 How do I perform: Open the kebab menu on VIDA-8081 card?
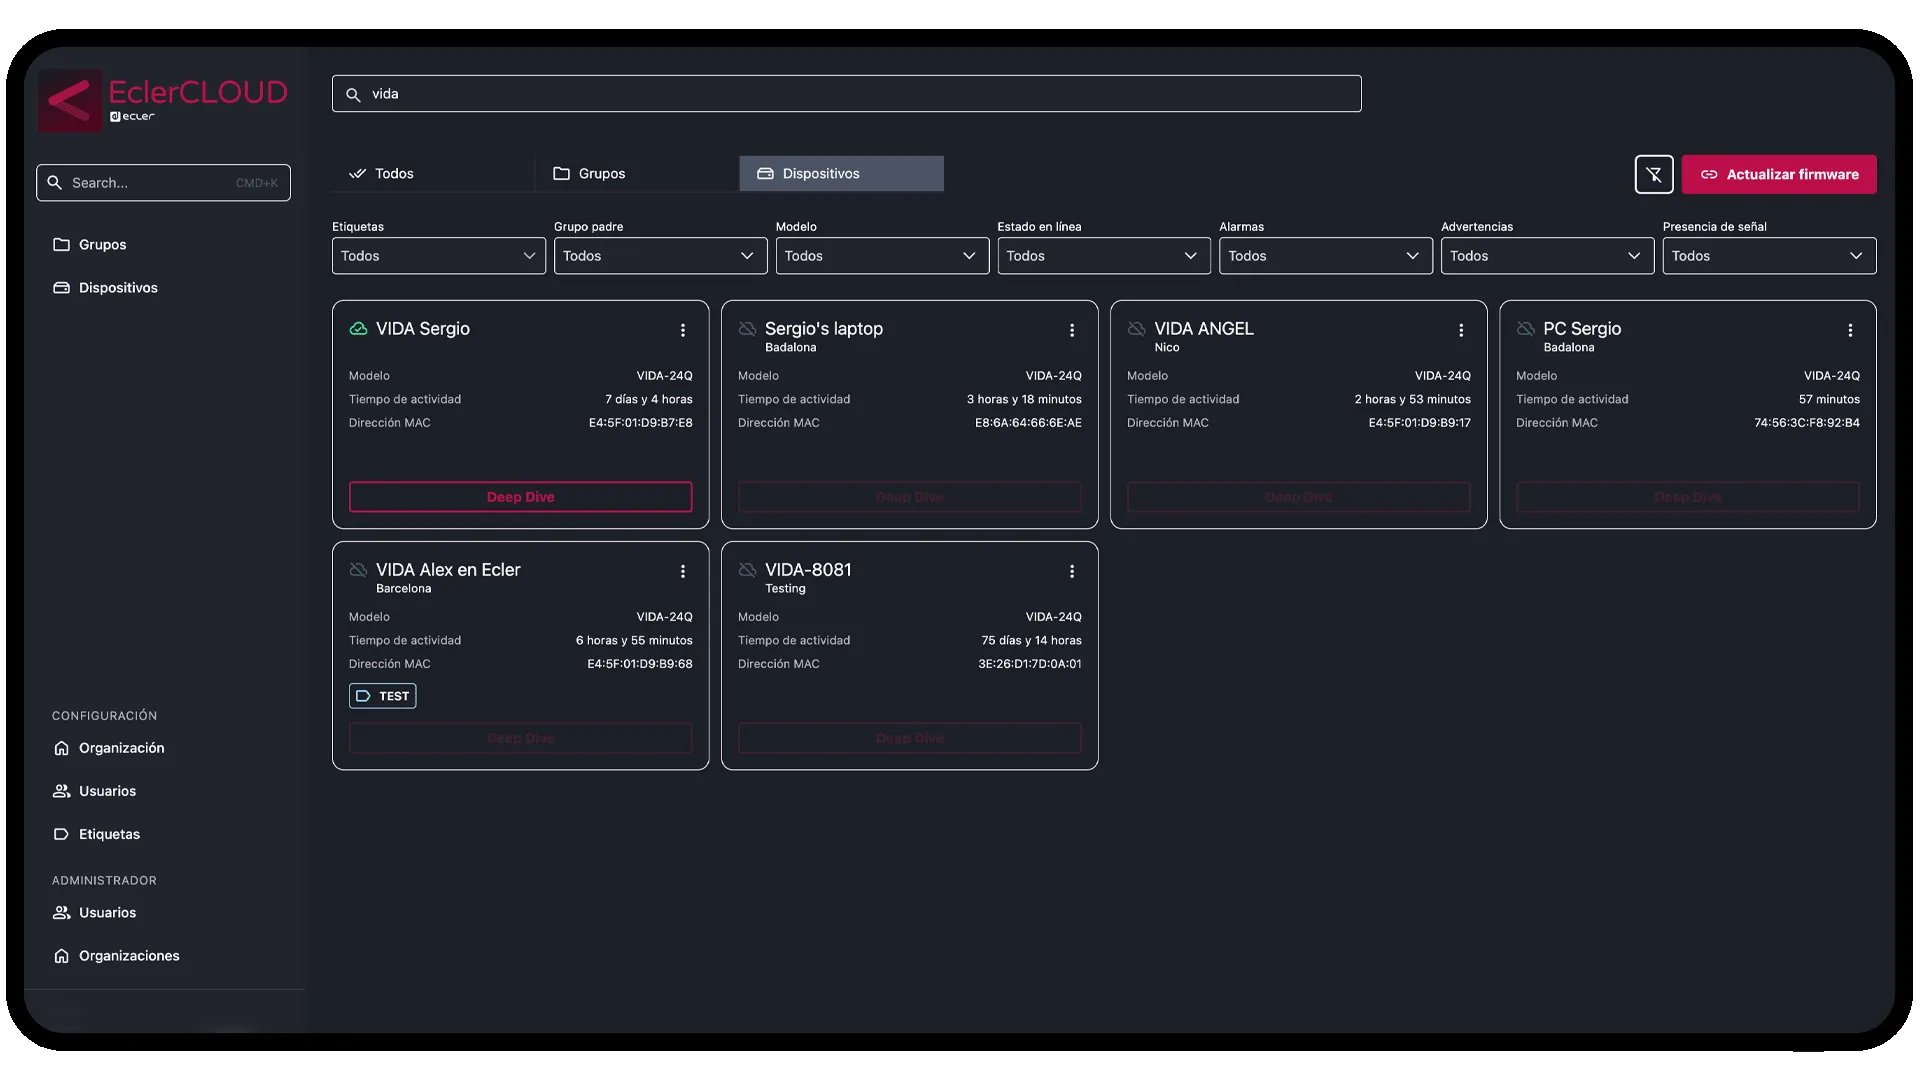(1072, 571)
